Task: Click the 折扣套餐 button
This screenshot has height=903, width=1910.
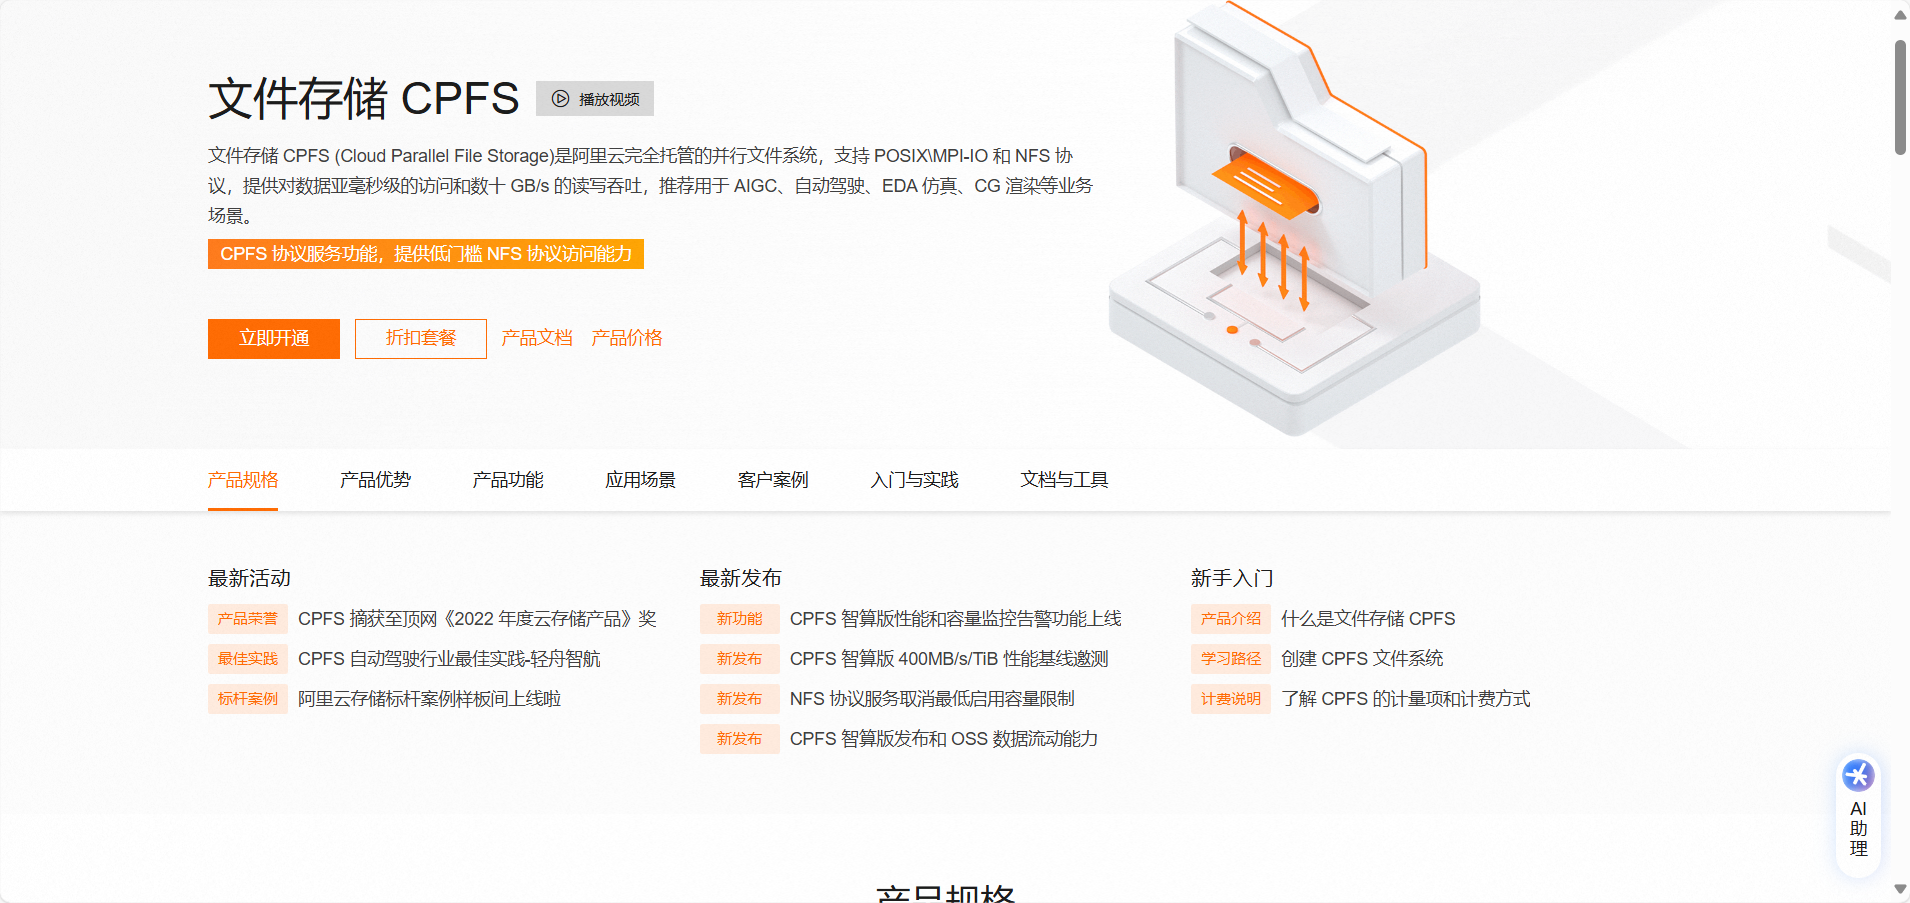Action: 421,339
